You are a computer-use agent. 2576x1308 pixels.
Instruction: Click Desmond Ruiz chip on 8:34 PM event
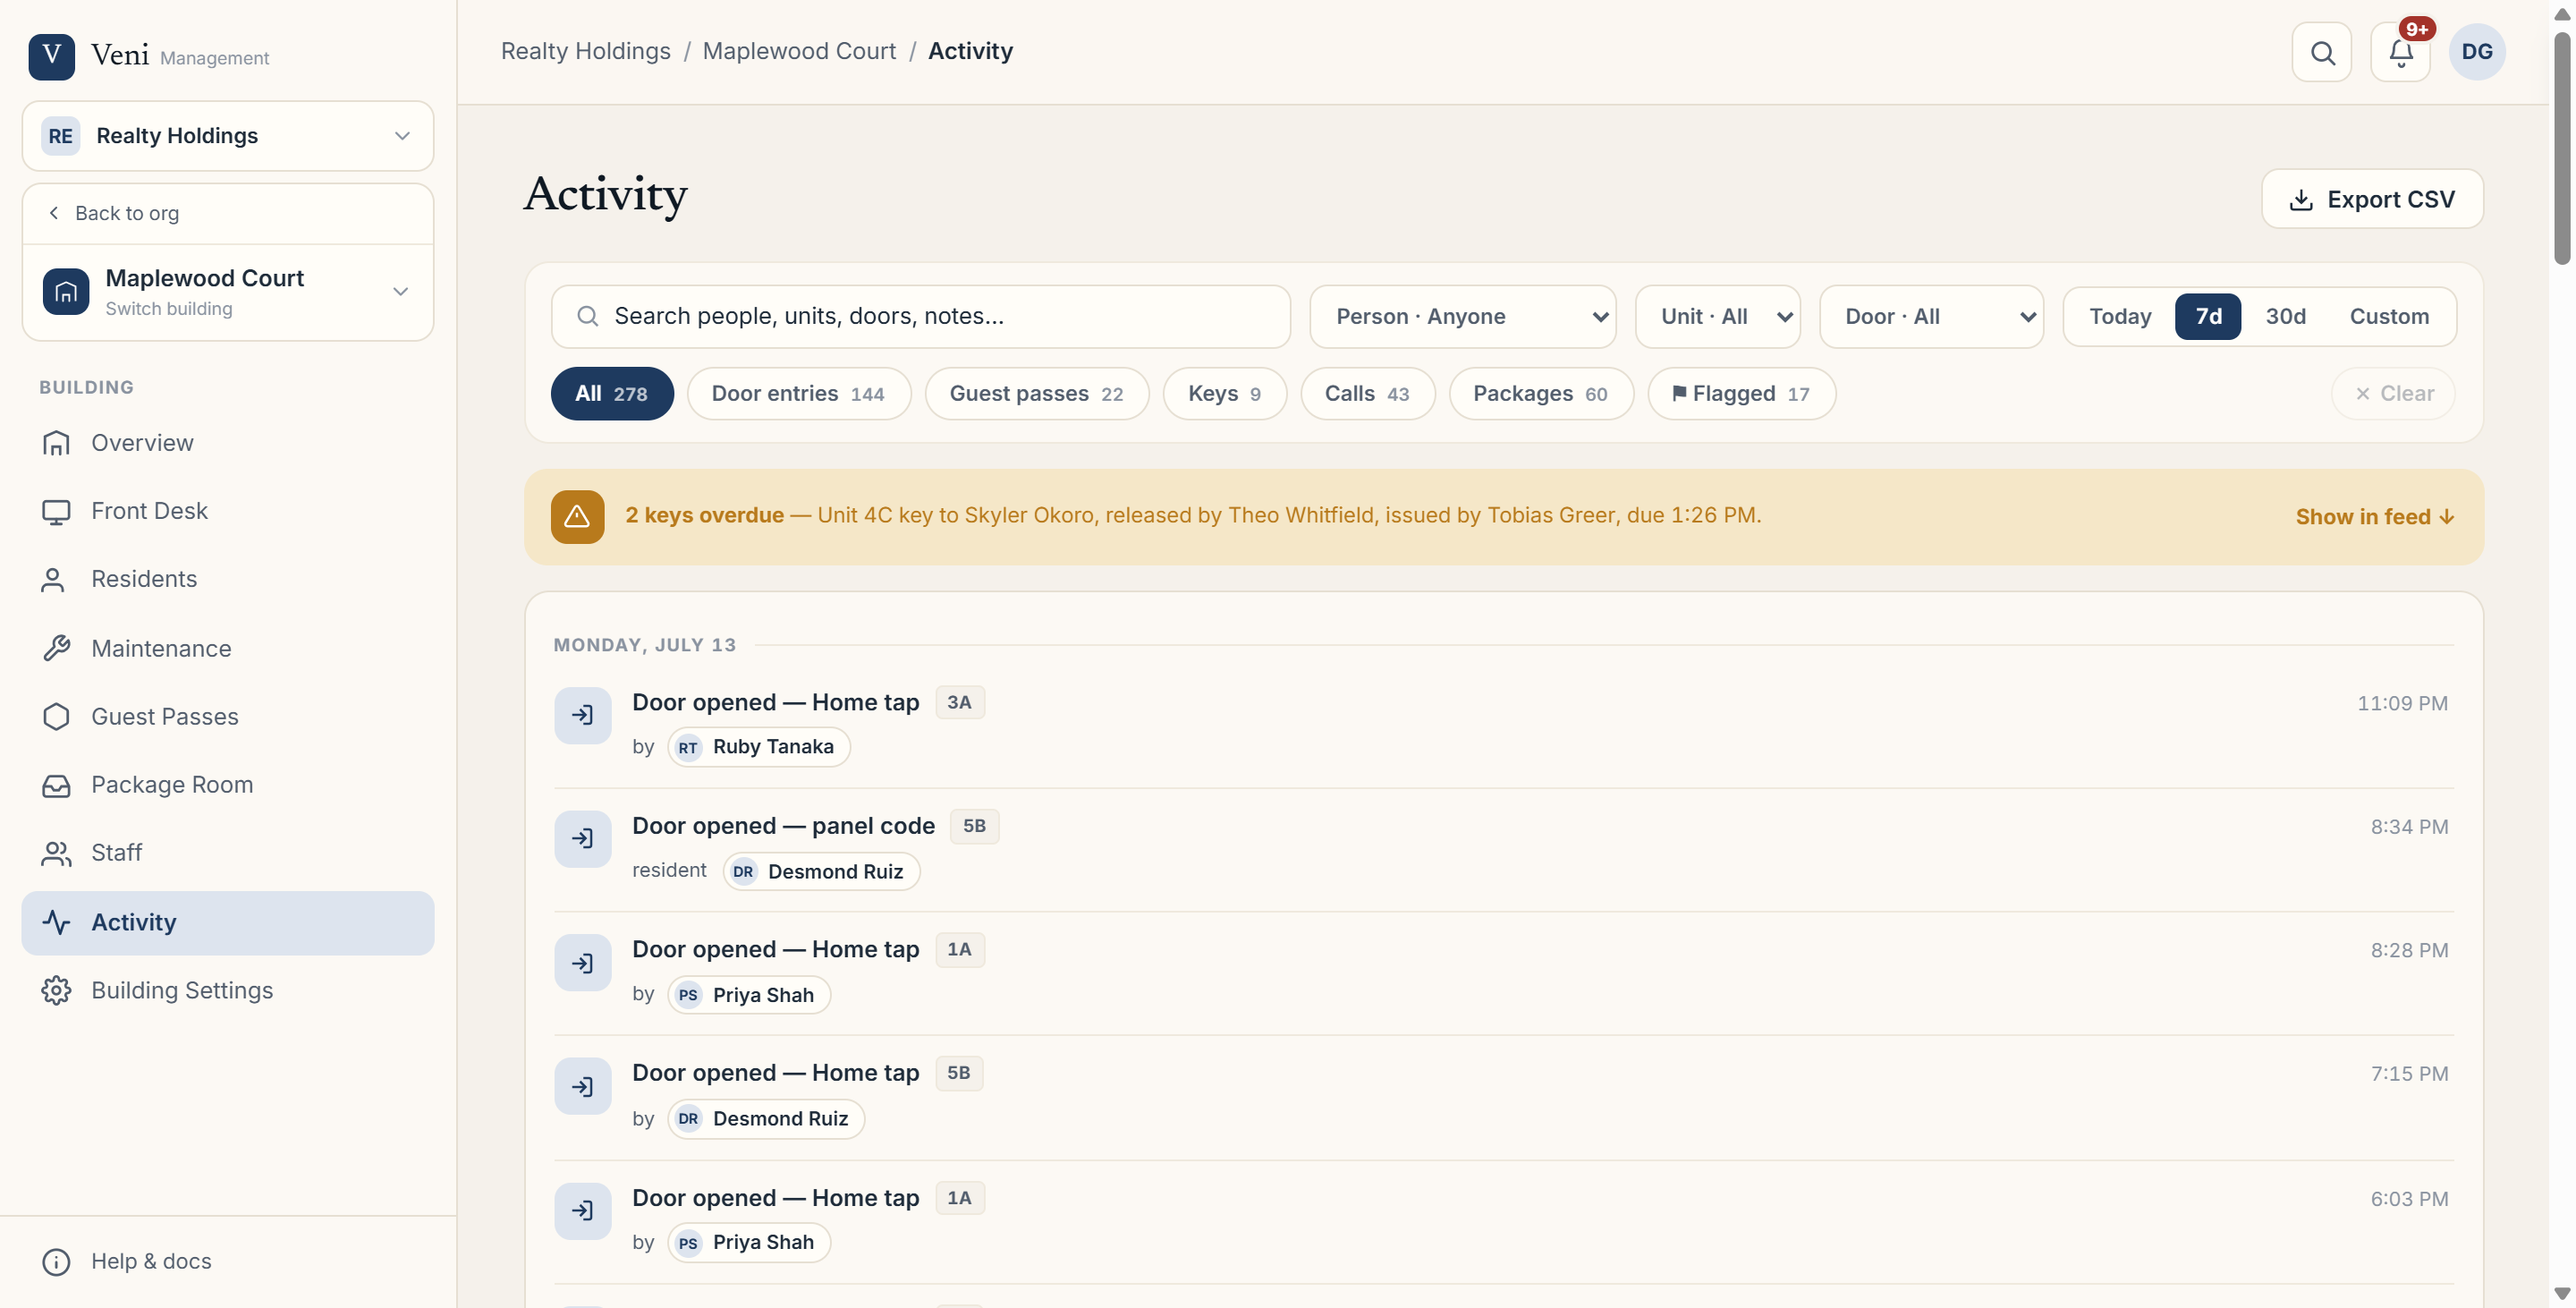(821, 871)
